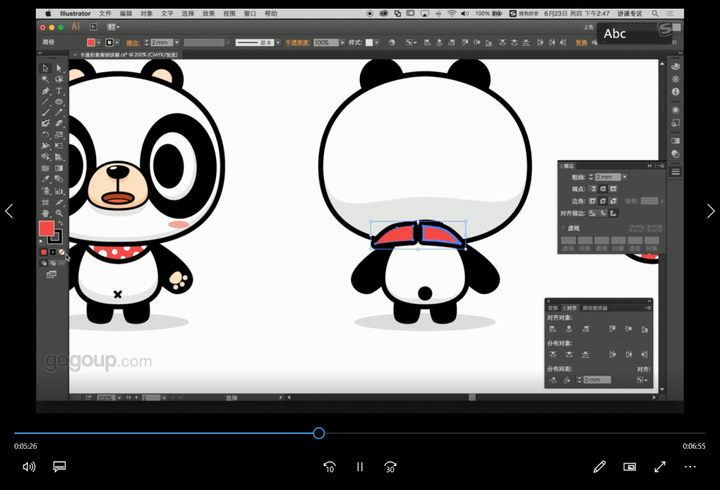Align stroke to outside option
The image size is (720, 490).
click(x=613, y=214)
